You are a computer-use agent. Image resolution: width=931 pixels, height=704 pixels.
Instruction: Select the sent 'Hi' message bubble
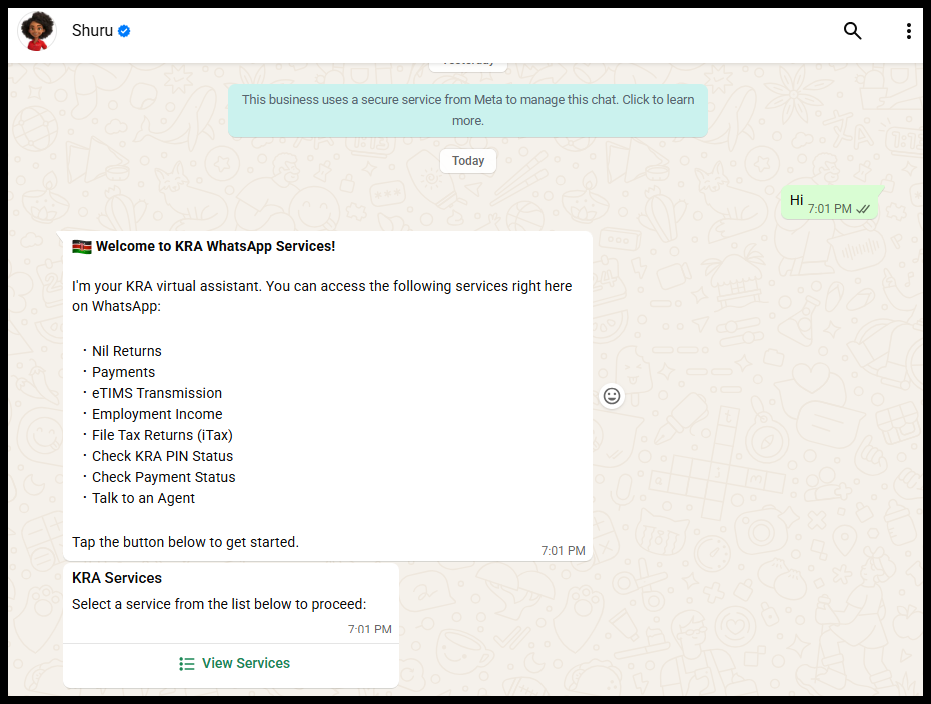829,203
